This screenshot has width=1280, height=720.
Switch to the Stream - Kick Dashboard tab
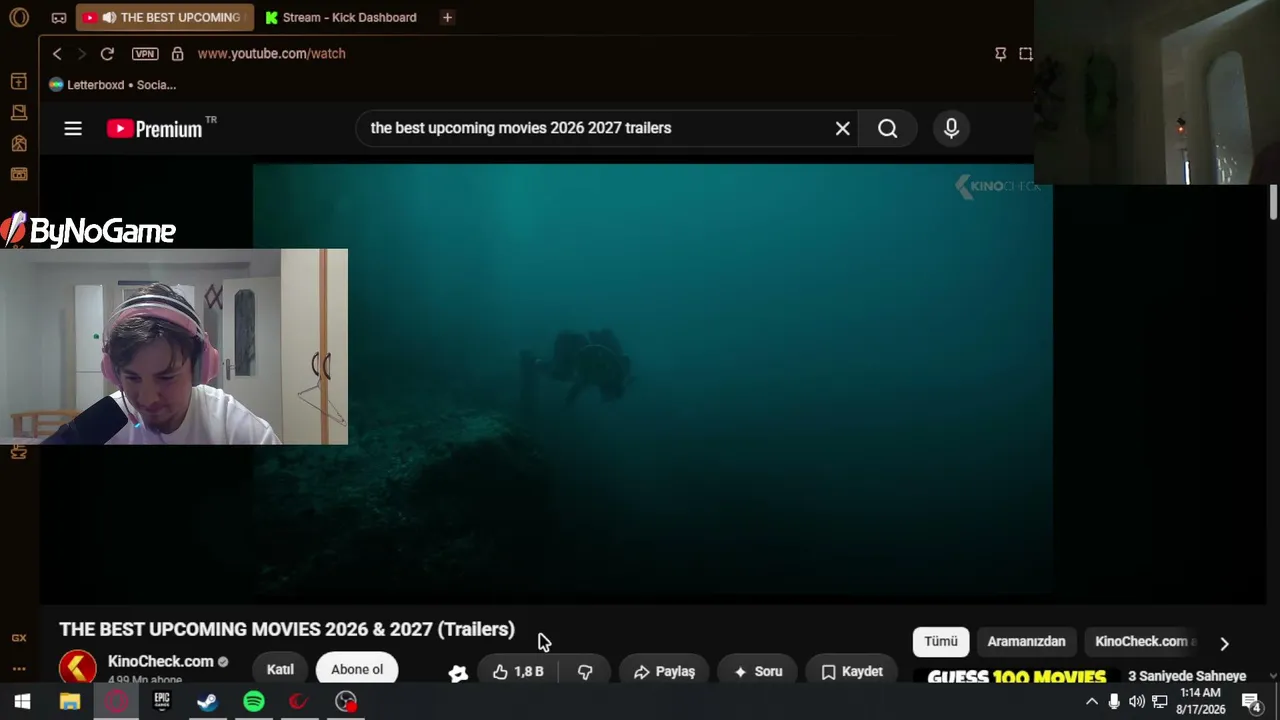pos(340,17)
